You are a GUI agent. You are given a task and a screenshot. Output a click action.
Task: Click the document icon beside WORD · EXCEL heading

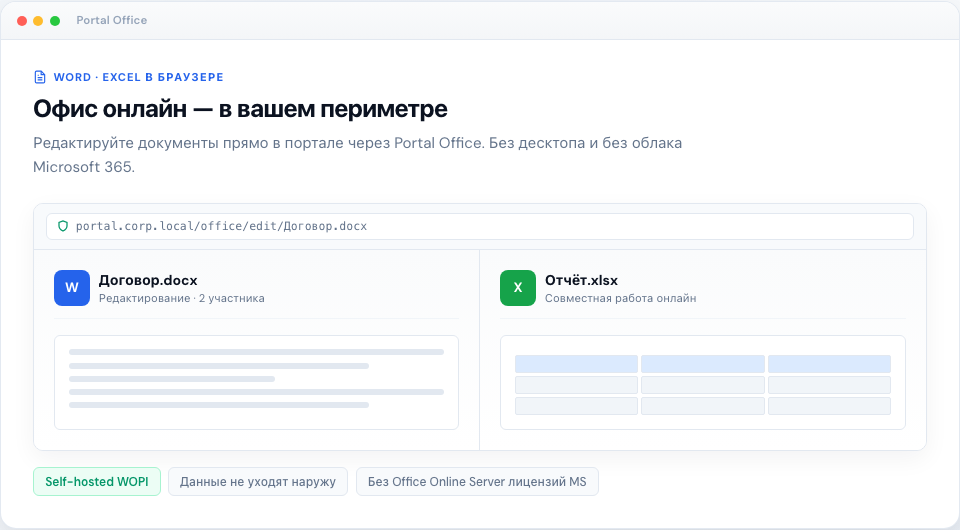[x=40, y=77]
